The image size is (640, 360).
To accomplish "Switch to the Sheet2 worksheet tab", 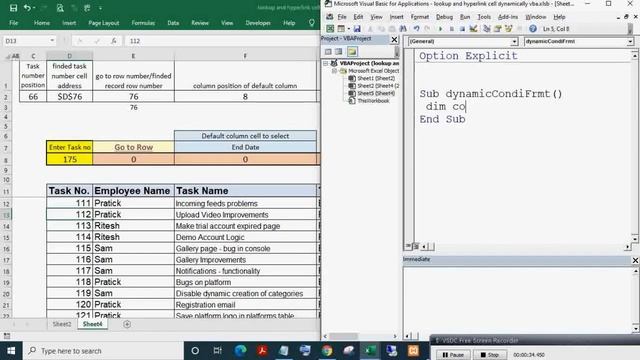I will (x=62, y=324).
